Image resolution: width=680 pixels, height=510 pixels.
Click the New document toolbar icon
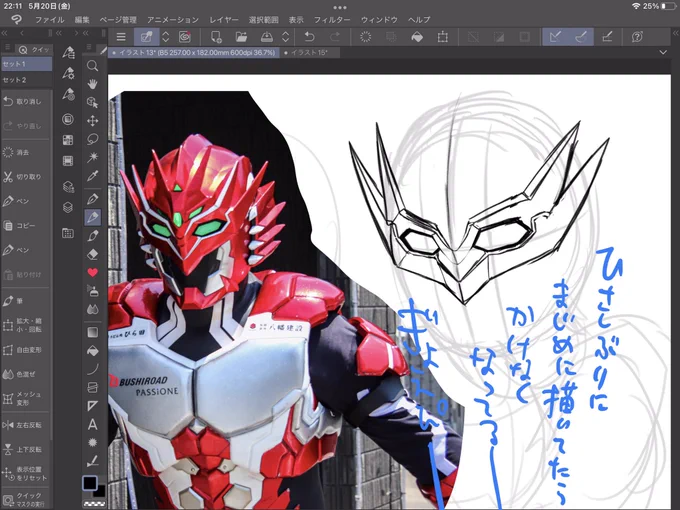pyautogui.click(x=216, y=37)
